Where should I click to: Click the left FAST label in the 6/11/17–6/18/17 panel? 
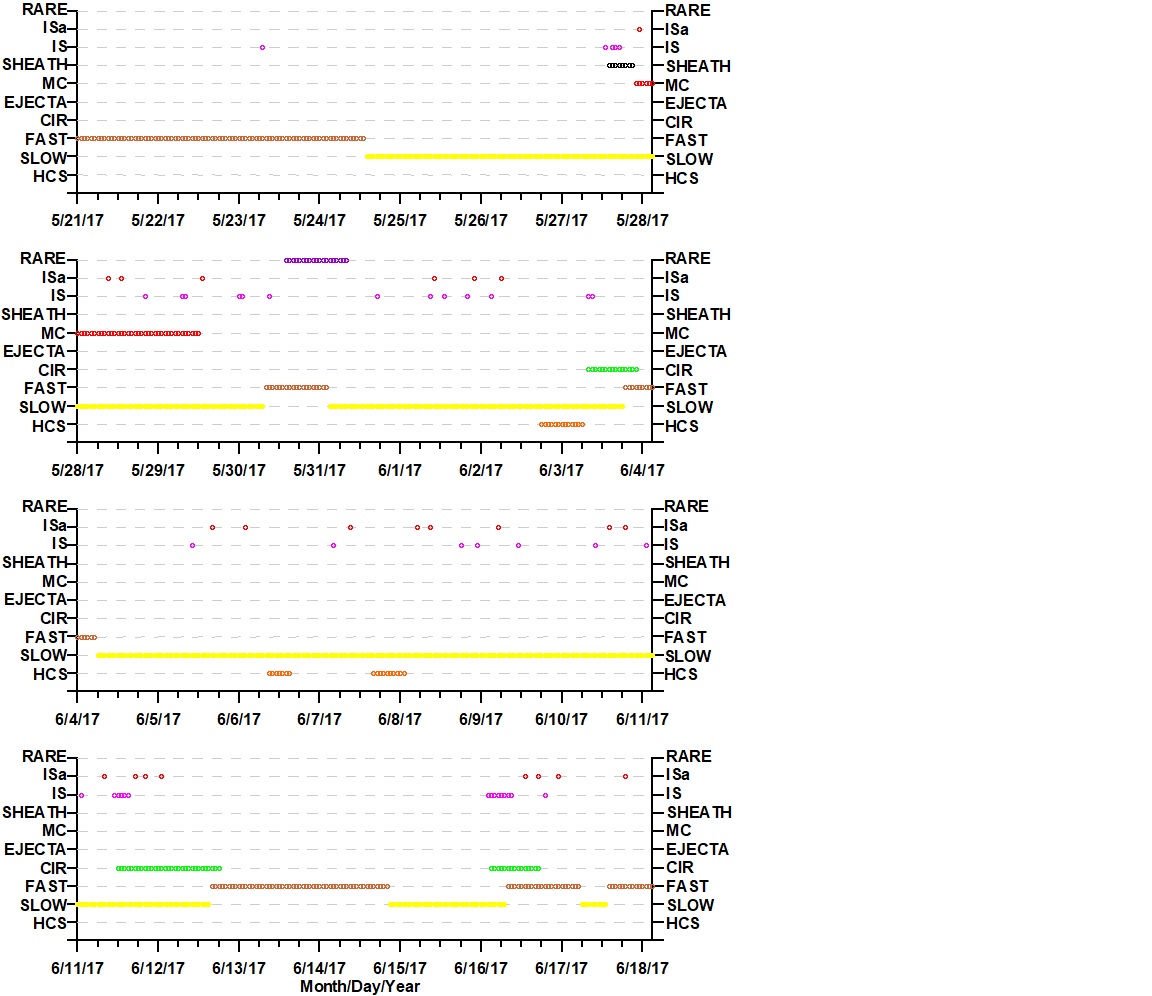[46, 887]
